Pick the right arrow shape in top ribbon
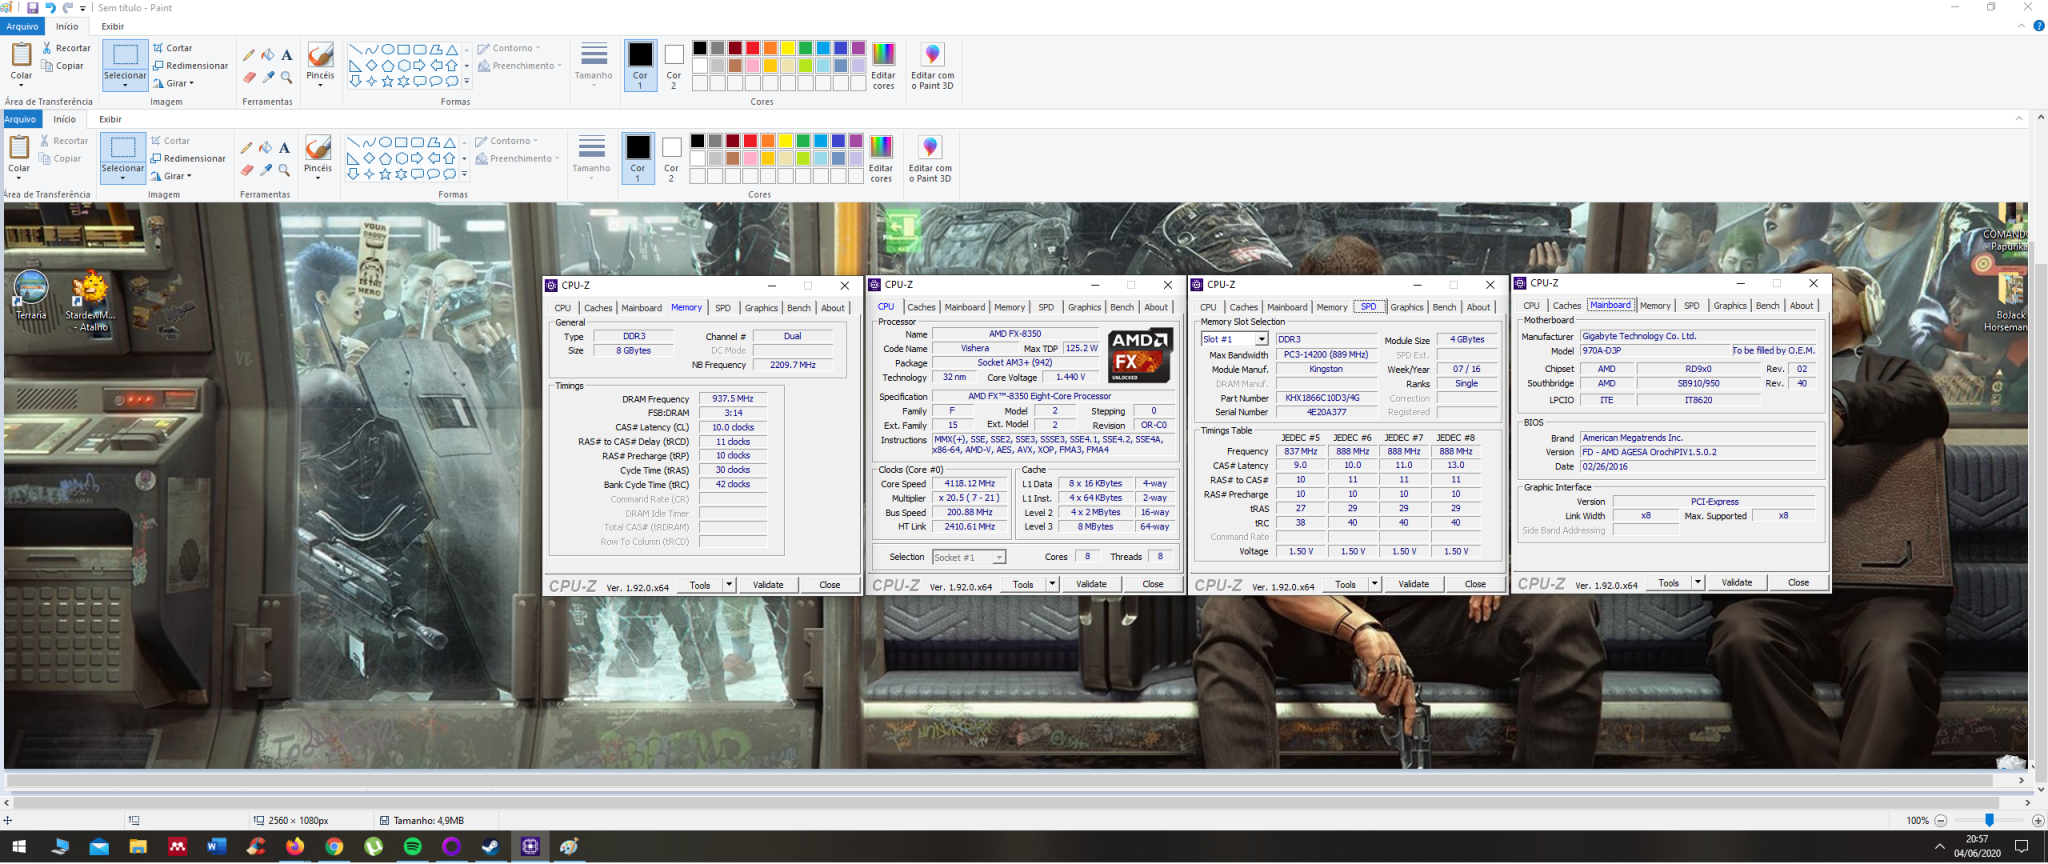This screenshot has height=864, width=2048. tap(419, 65)
